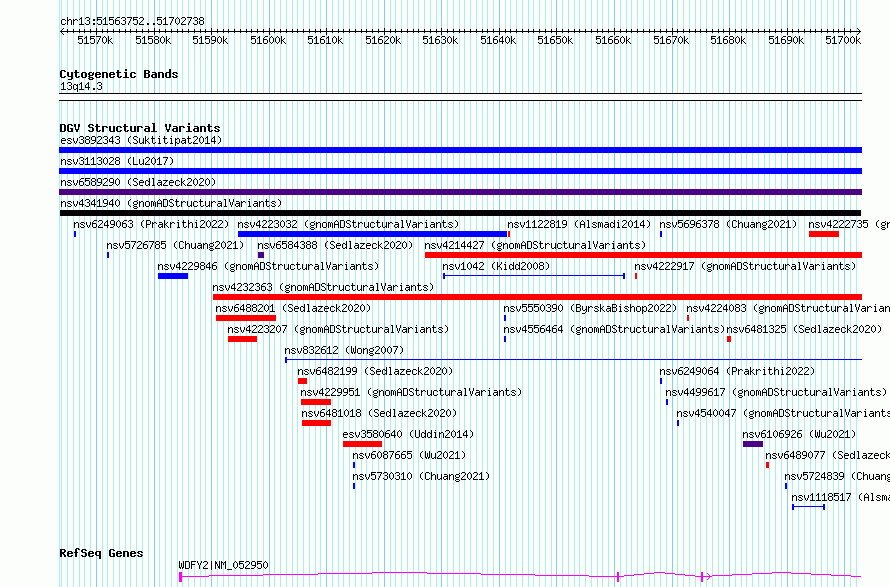Open the WDFY2|NM_052950 gene label

[x=223, y=565]
